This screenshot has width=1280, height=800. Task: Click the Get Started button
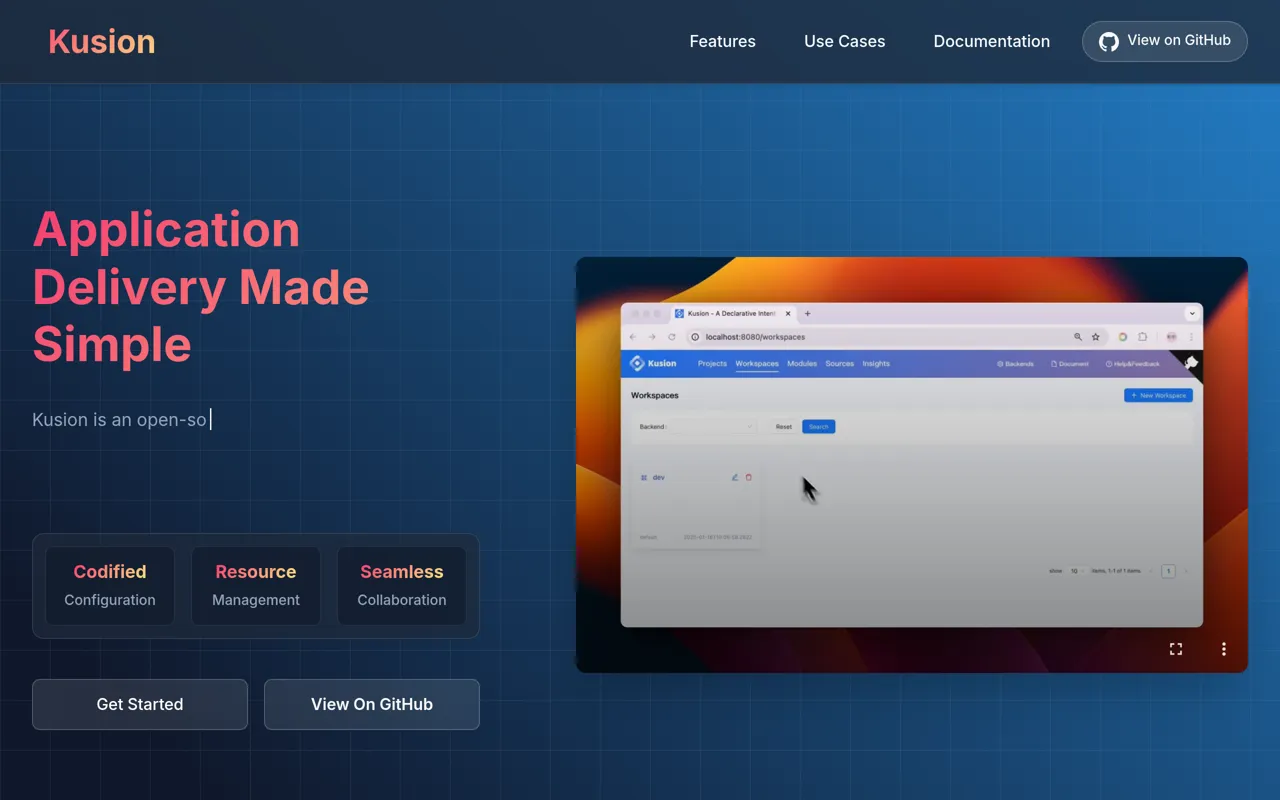coord(140,704)
